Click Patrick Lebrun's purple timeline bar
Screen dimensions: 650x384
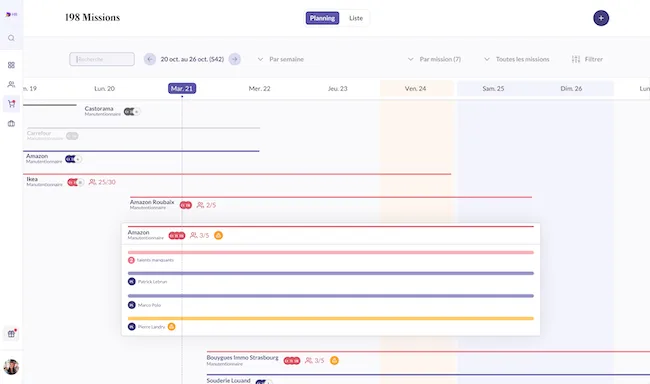coord(331,273)
